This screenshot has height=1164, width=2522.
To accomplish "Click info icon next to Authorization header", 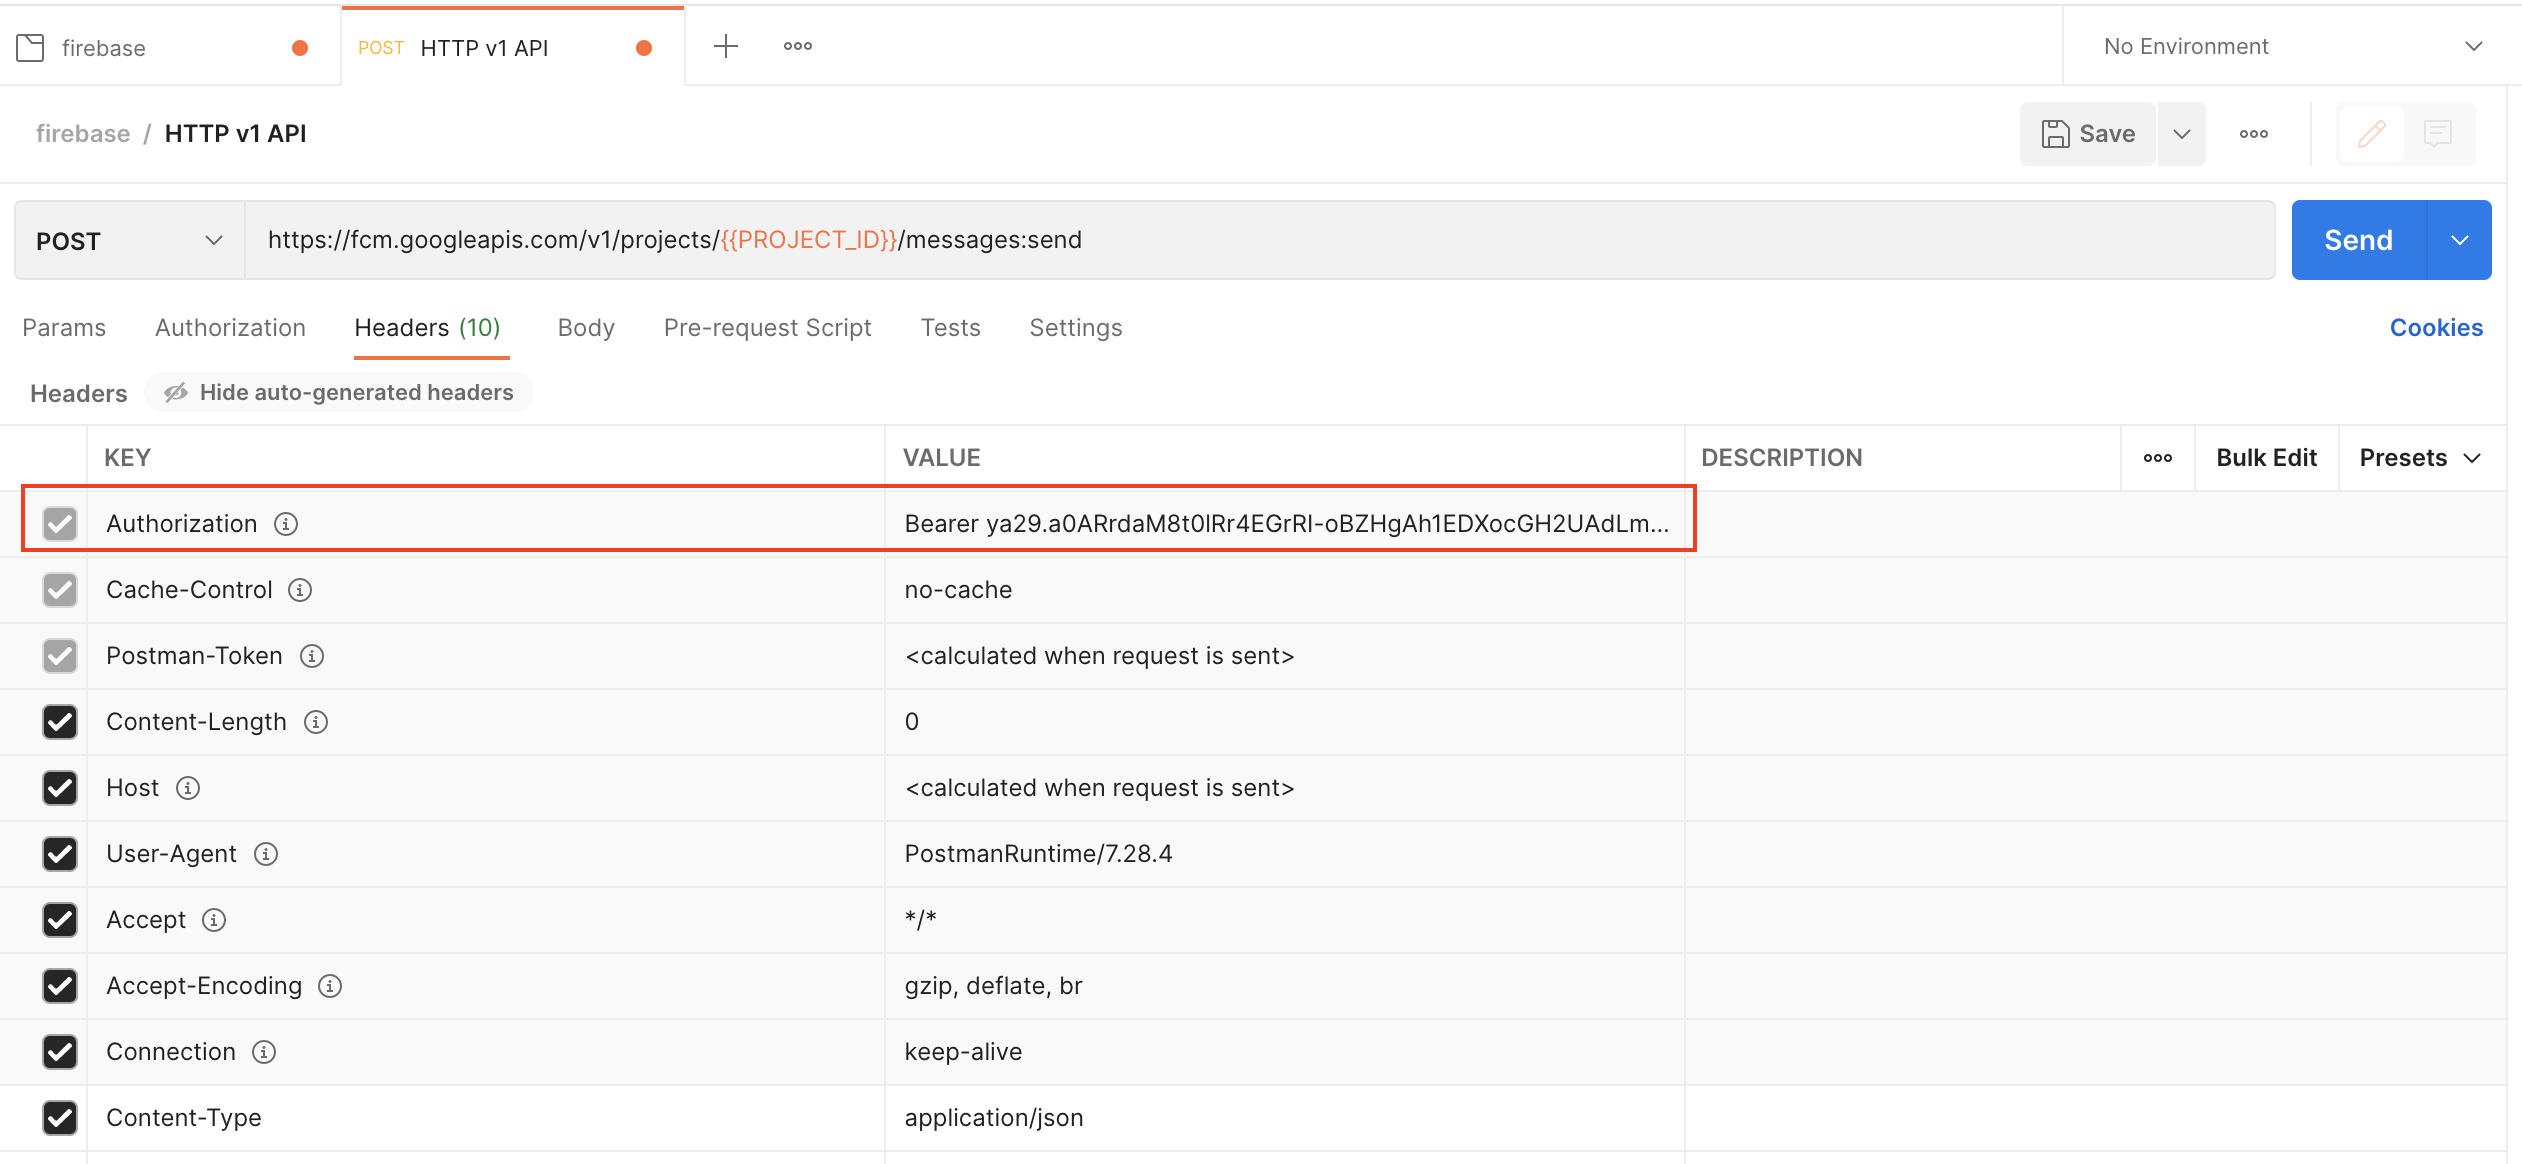I will point(286,524).
